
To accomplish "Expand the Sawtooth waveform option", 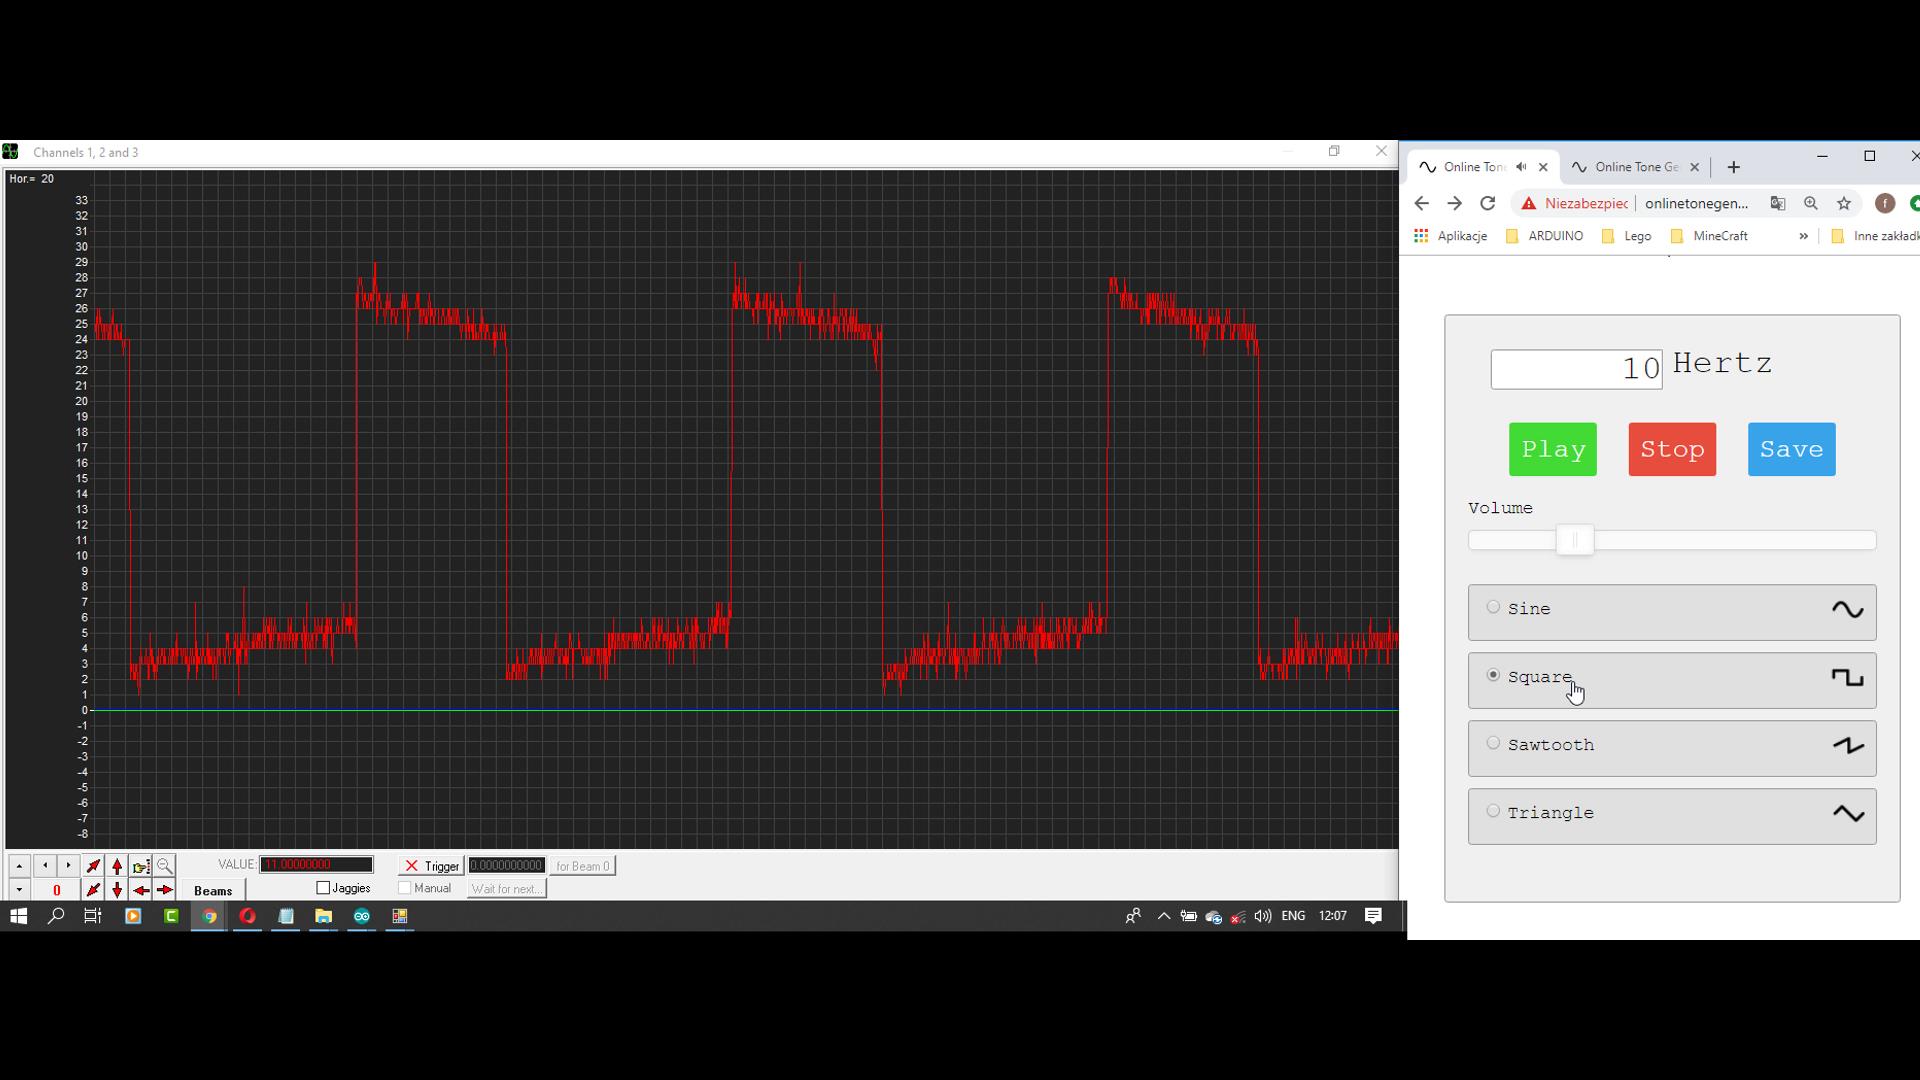I will (1671, 745).
